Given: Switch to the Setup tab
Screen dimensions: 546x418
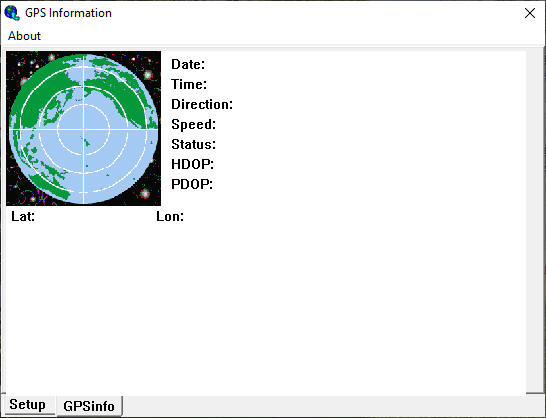Looking at the screenshot, I should (x=28, y=405).
